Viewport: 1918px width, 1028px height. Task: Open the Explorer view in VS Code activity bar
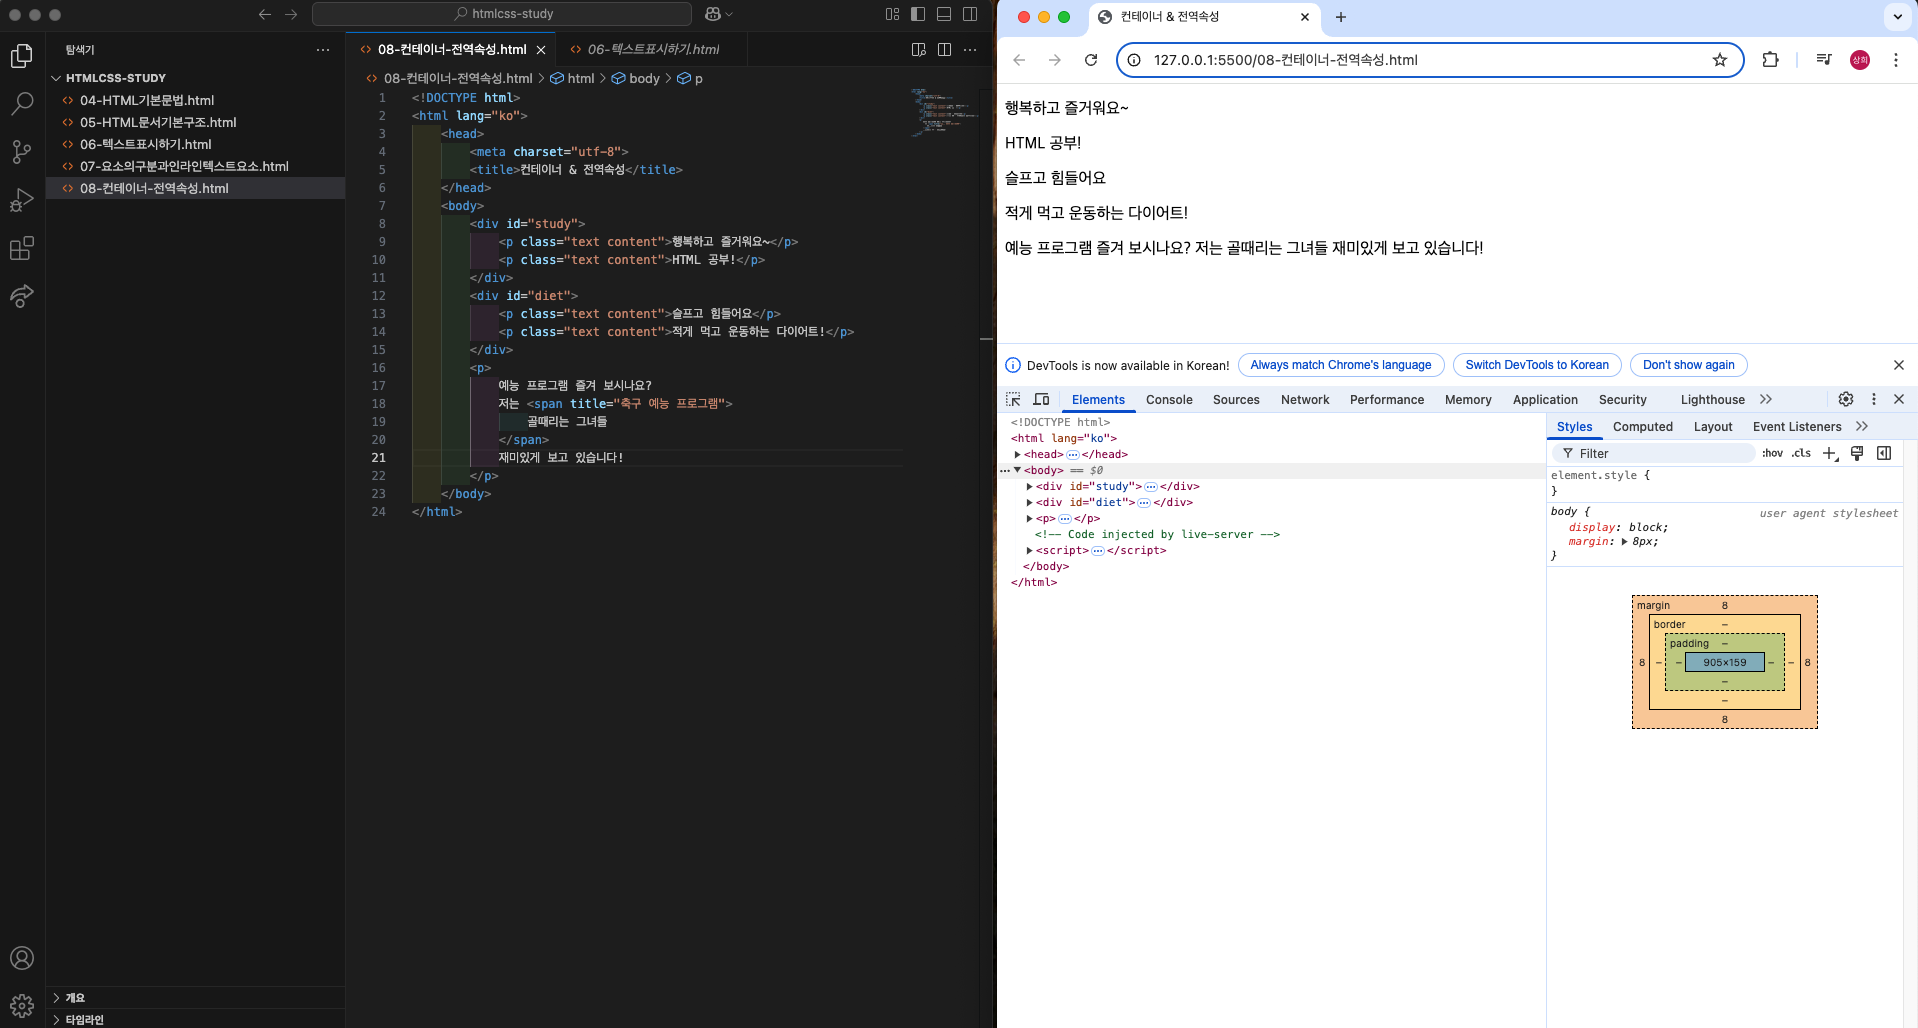point(22,56)
